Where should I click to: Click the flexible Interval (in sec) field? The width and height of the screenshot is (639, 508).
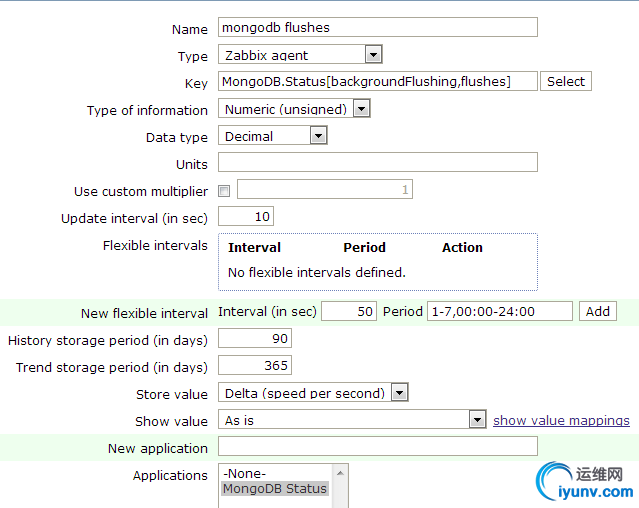(x=348, y=312)
